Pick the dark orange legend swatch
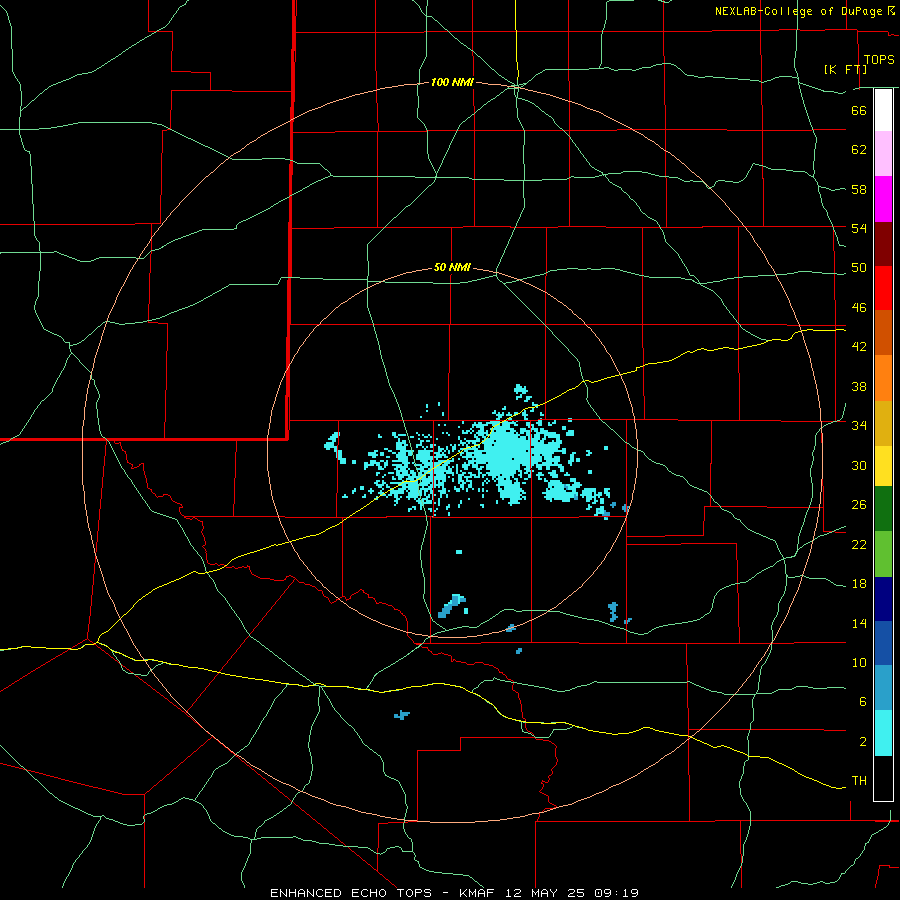 tap(883, 332)
